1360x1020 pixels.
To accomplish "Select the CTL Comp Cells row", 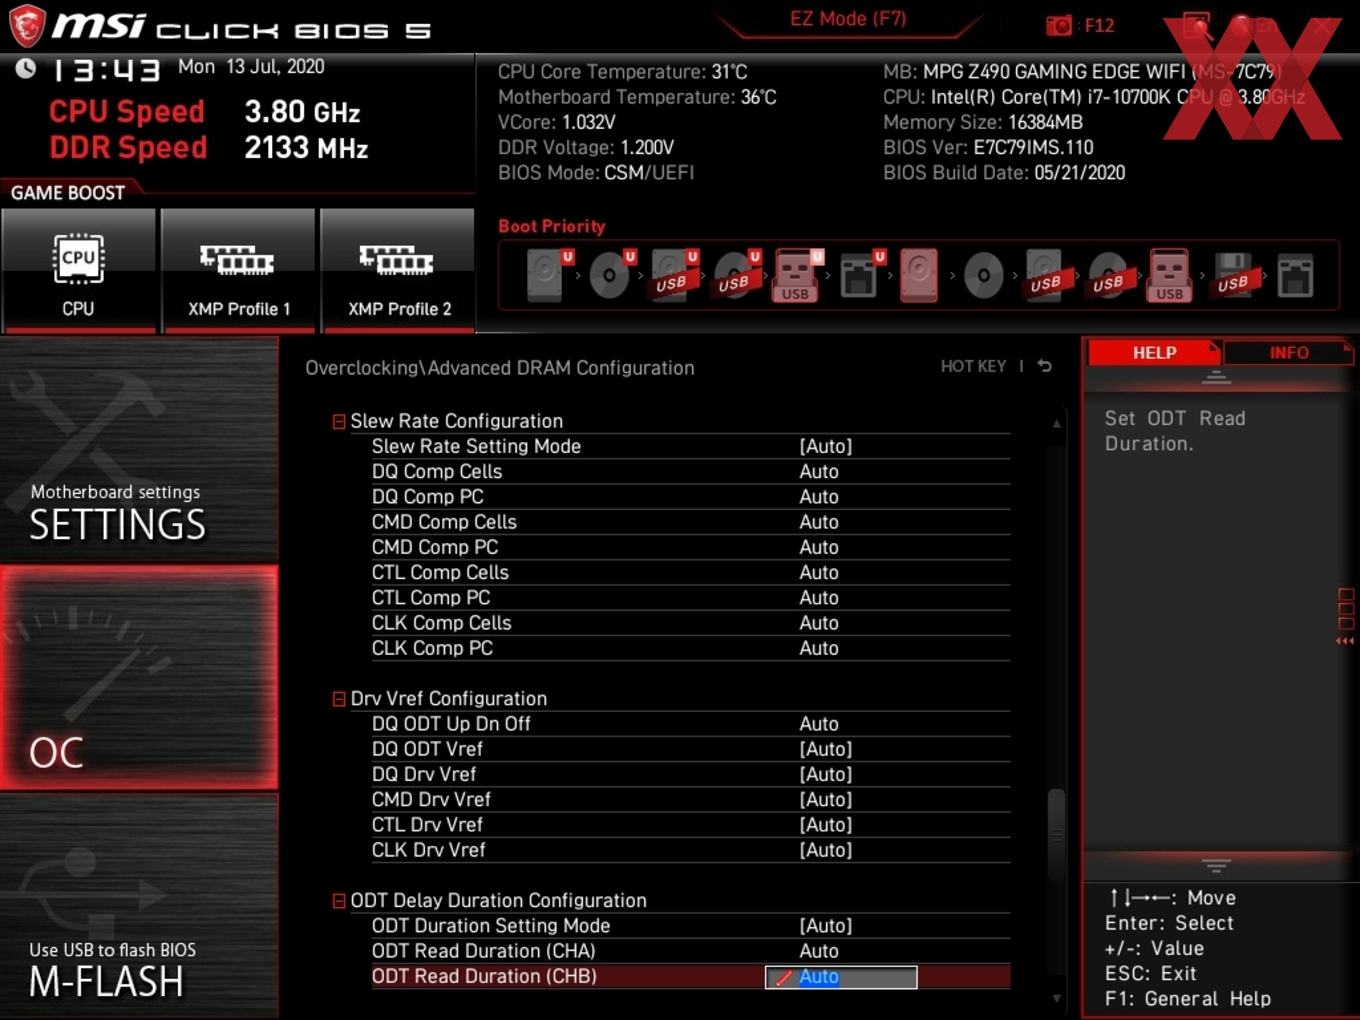I will click(690, 572).
